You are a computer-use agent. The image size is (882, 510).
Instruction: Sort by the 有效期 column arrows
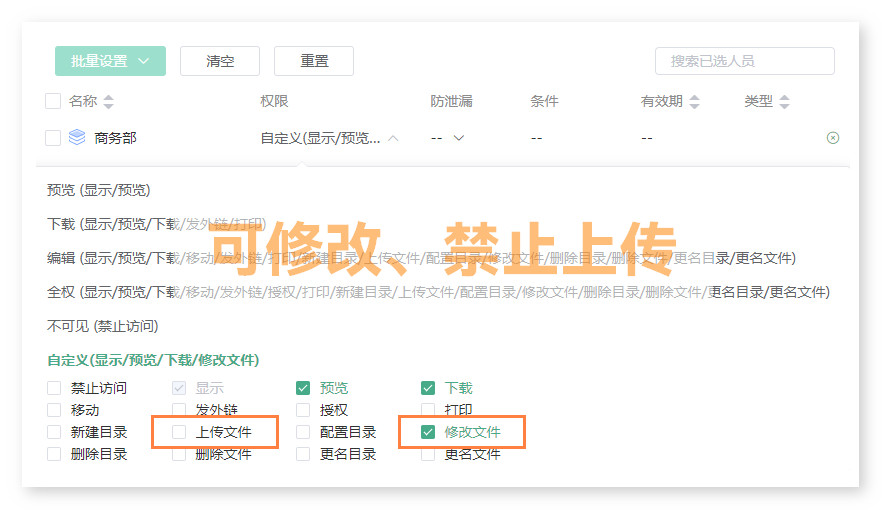695,102
